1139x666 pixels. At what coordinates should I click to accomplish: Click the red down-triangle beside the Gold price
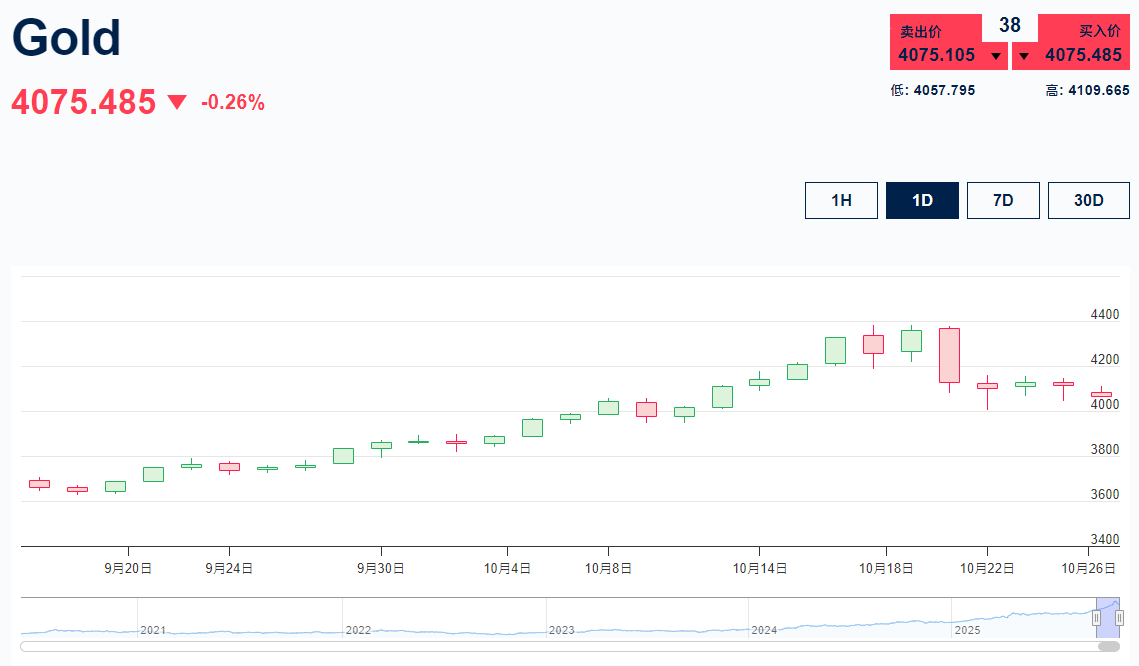click(177, 102)
